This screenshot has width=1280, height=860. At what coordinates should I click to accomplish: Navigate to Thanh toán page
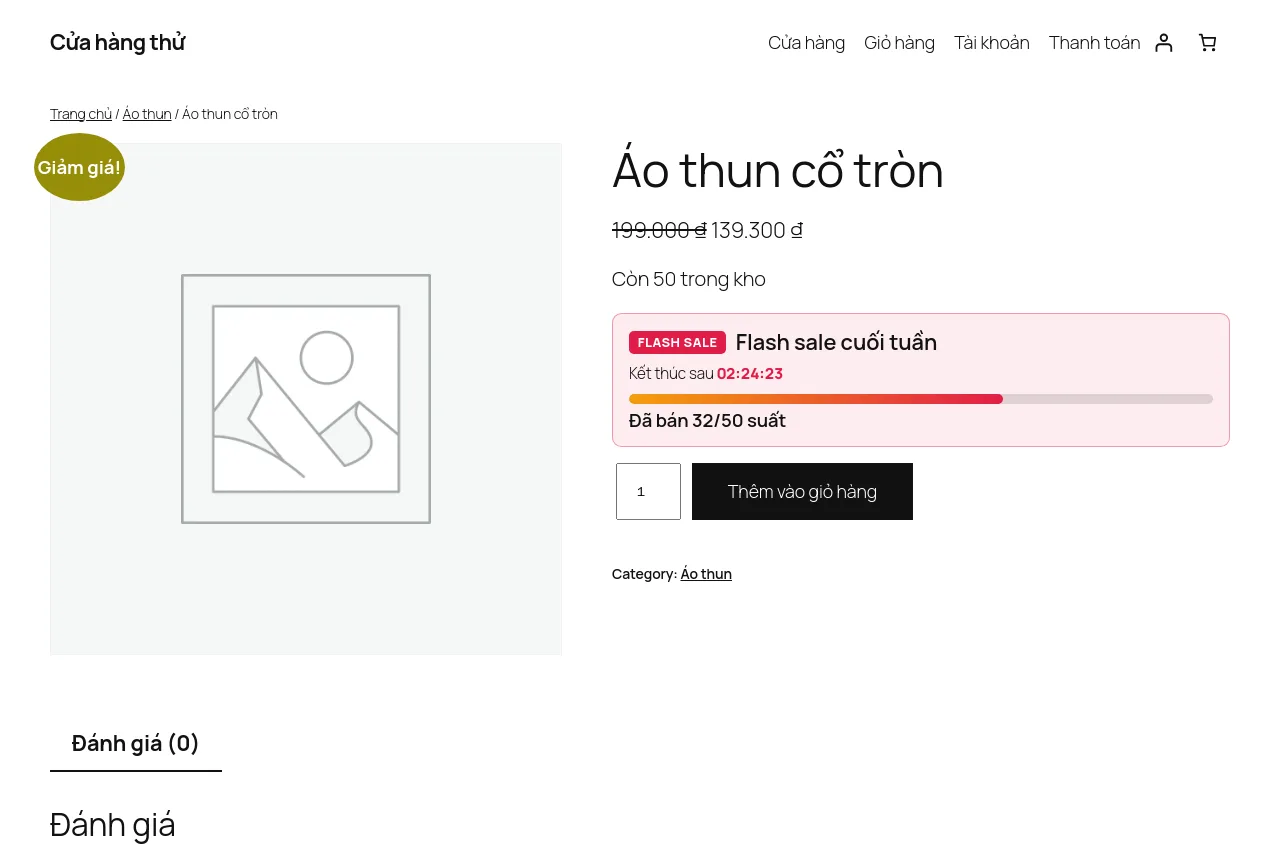coord(1094,43)
